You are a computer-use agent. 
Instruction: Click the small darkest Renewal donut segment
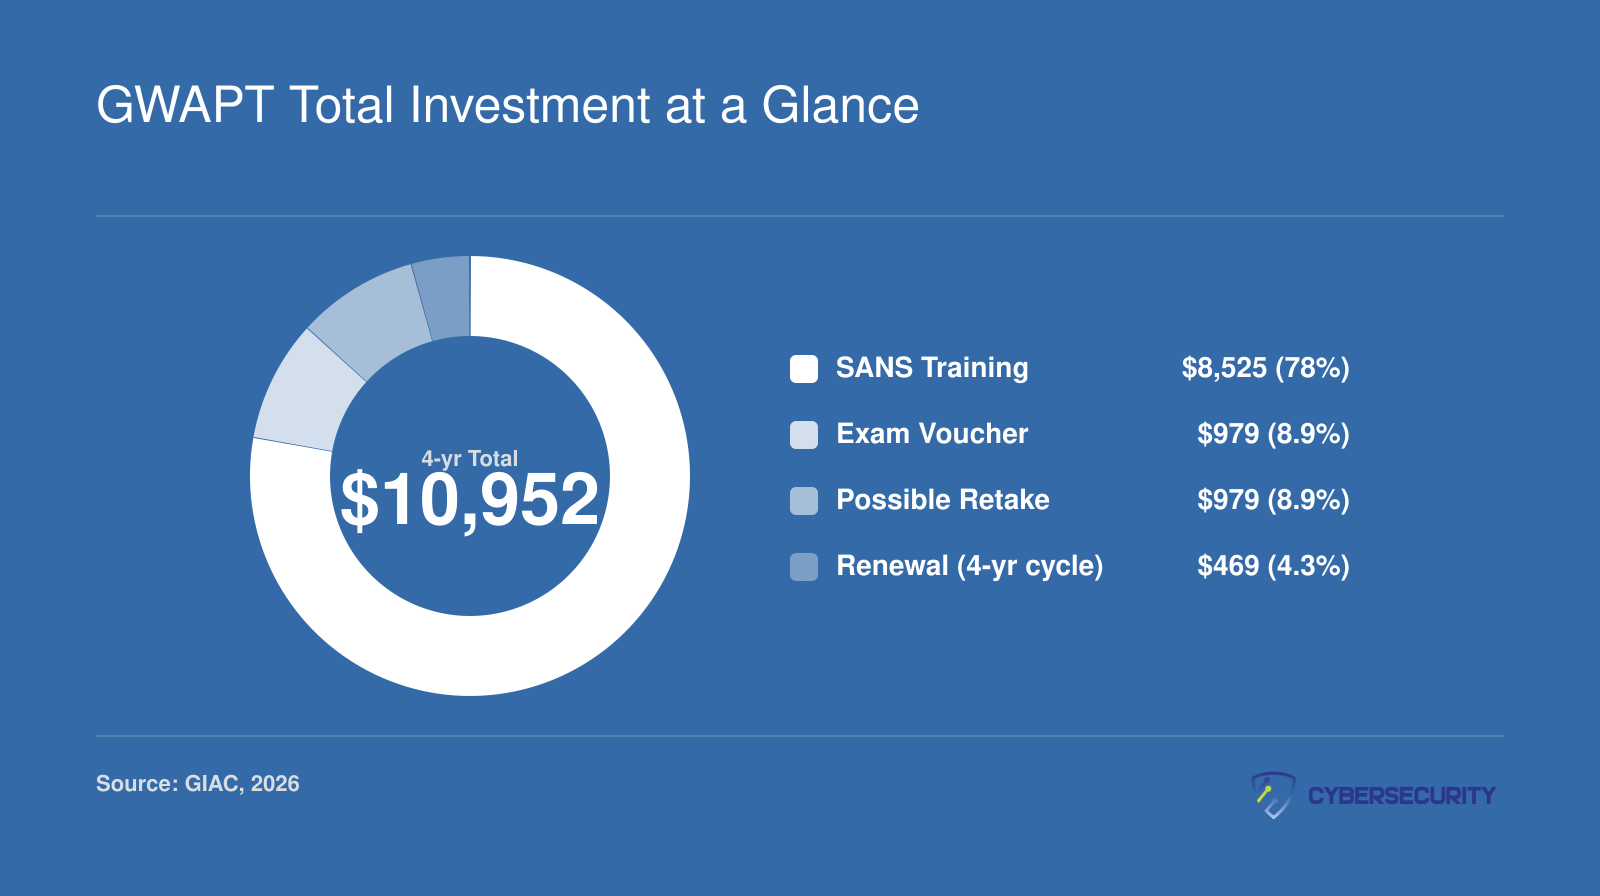coord(445,297)
